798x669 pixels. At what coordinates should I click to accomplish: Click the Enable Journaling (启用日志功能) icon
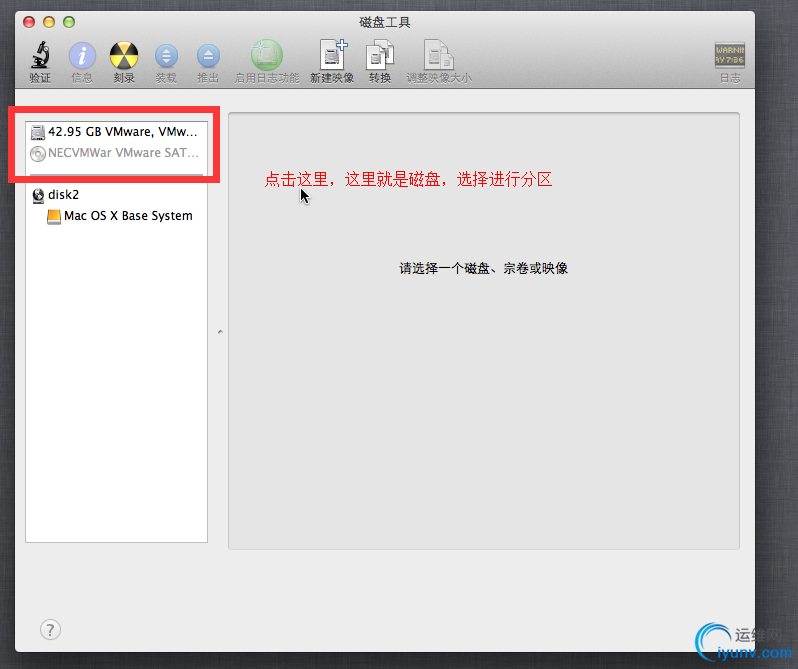click(267, 55)
